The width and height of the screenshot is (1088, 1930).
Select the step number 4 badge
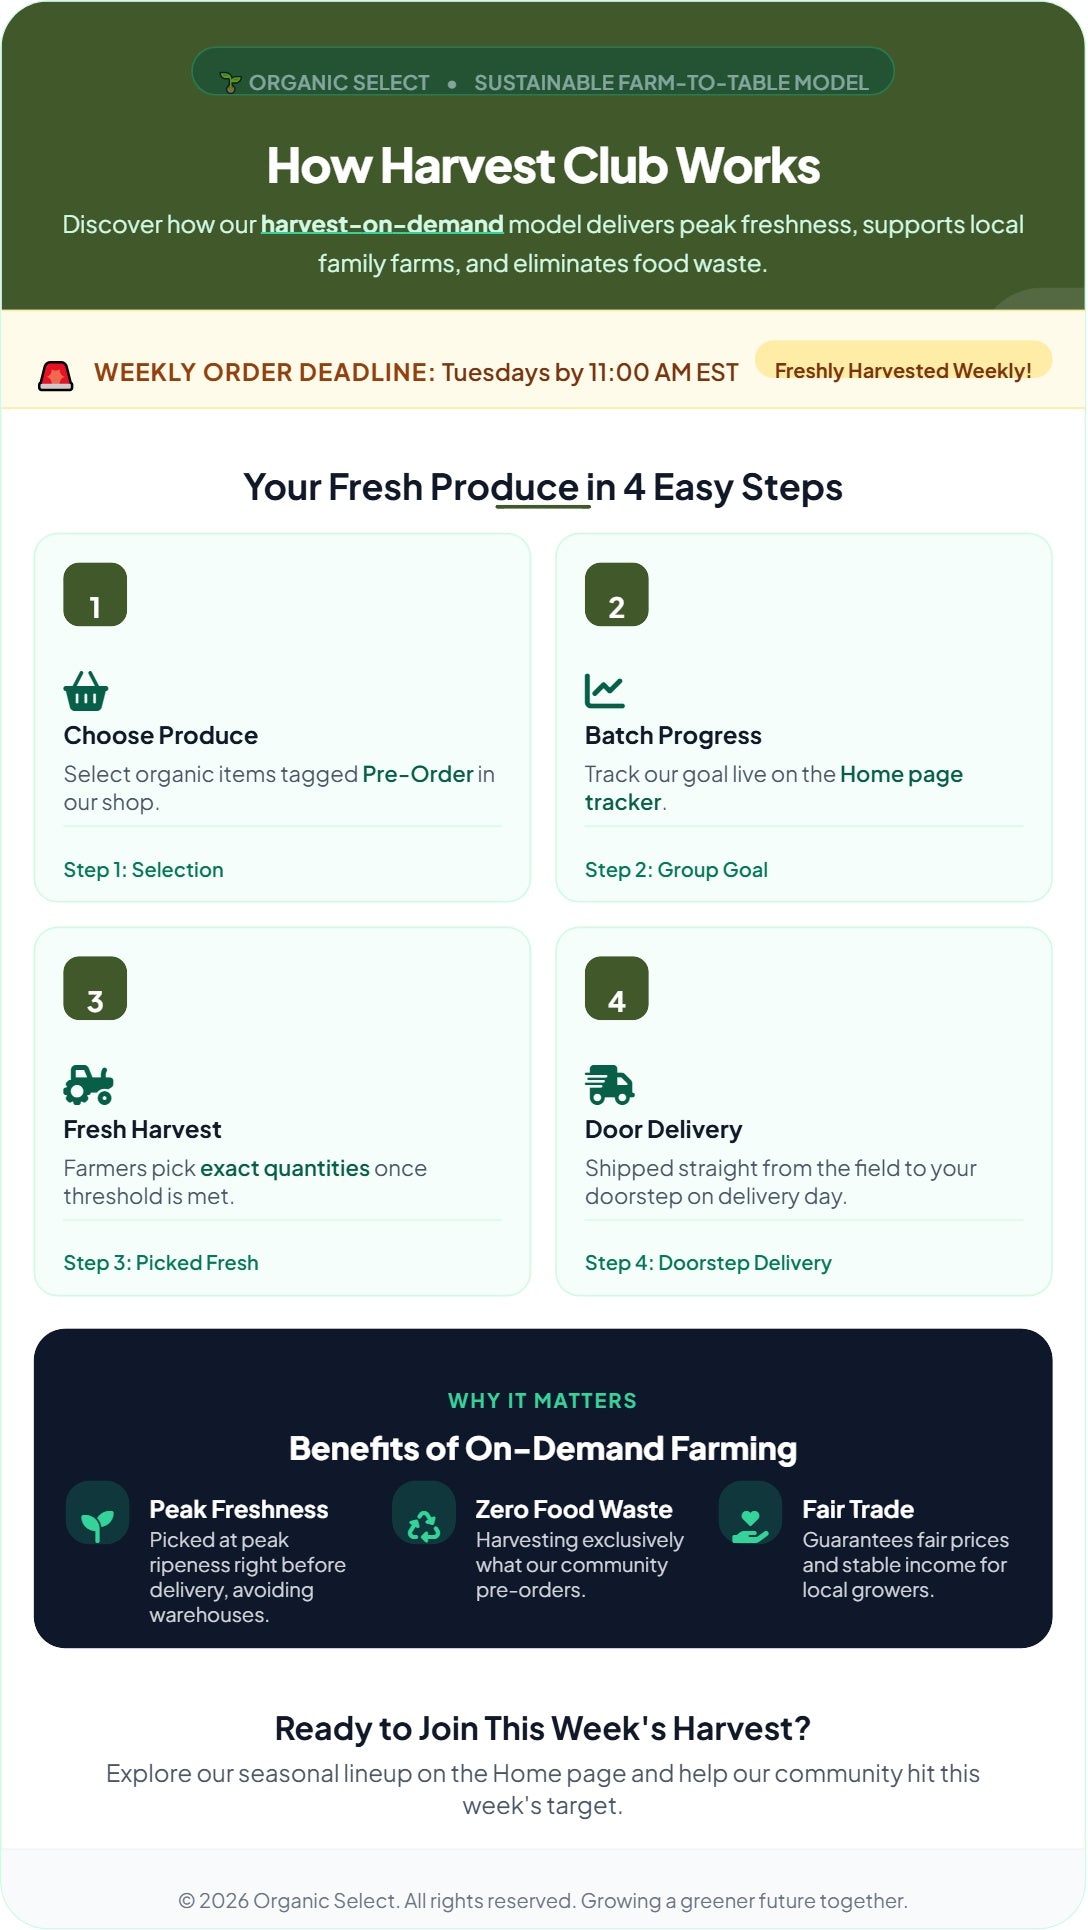(x=617, y=989)
